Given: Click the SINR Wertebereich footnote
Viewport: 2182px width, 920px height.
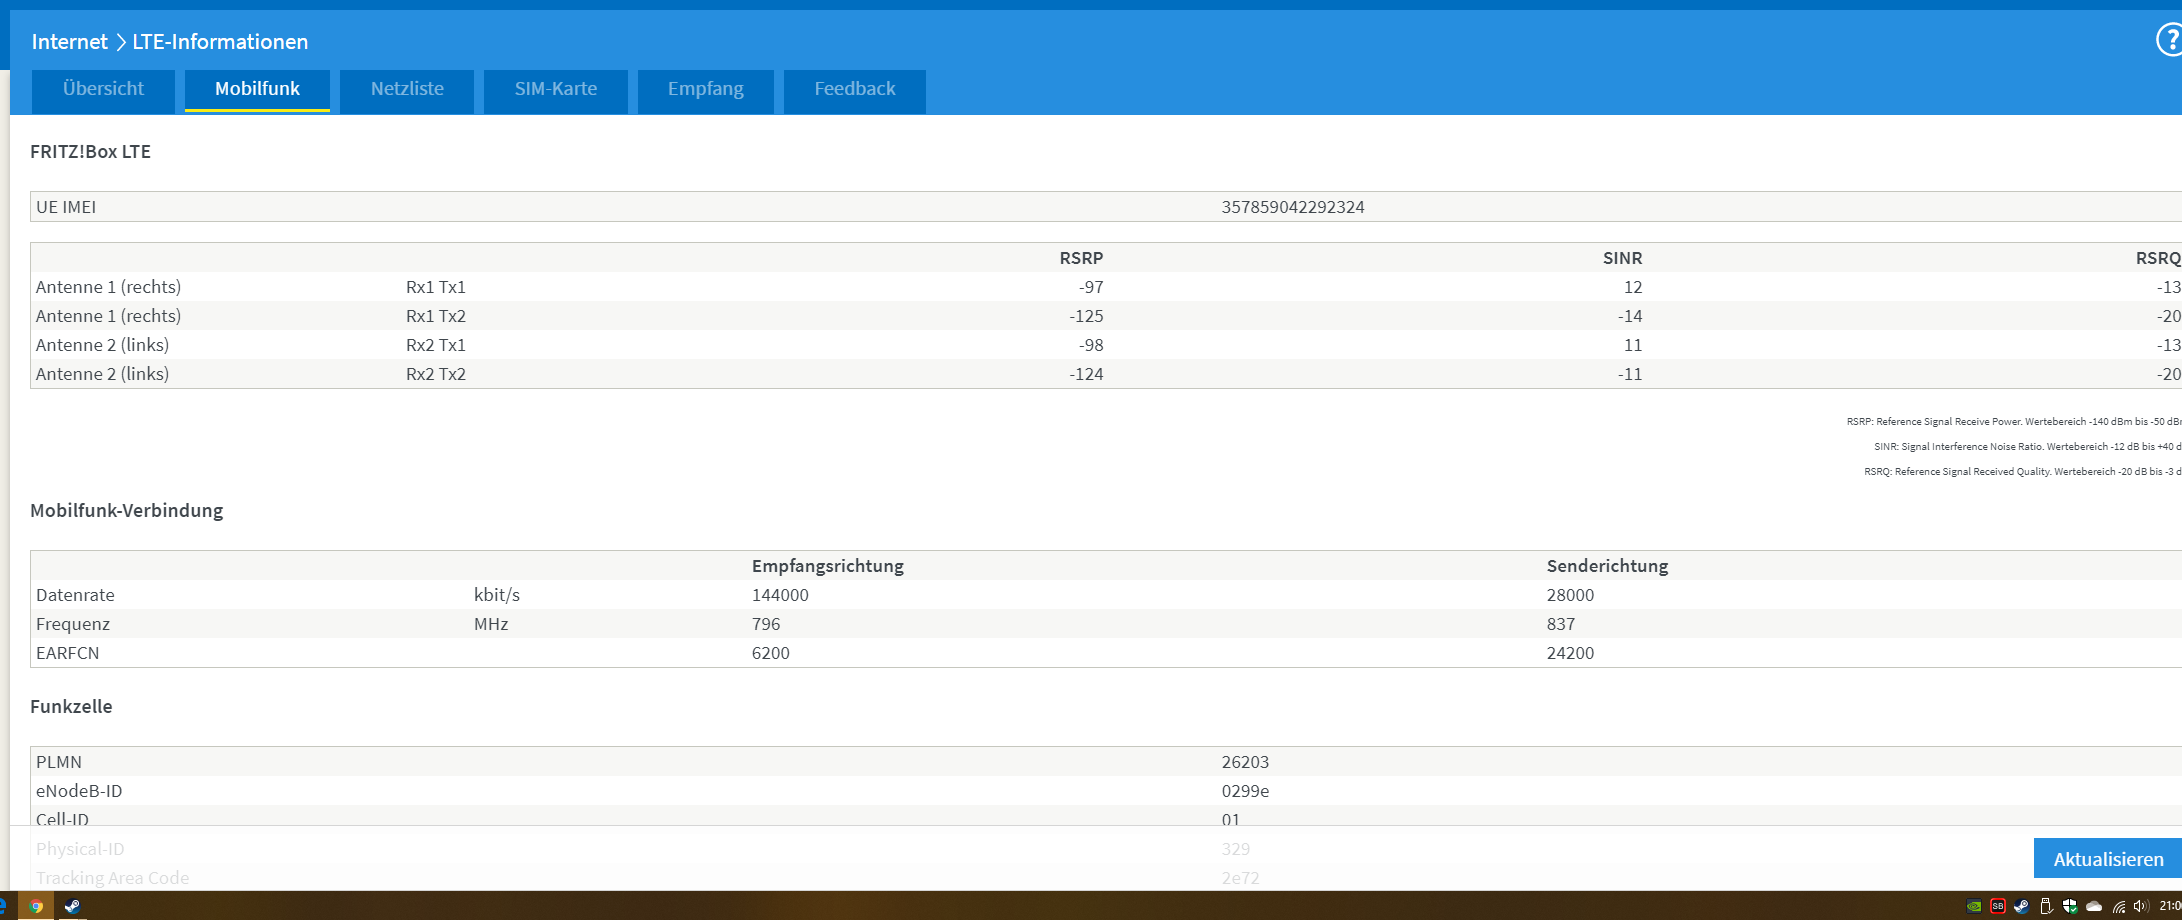Looking at the screenshot, I should click(2027, 447).
